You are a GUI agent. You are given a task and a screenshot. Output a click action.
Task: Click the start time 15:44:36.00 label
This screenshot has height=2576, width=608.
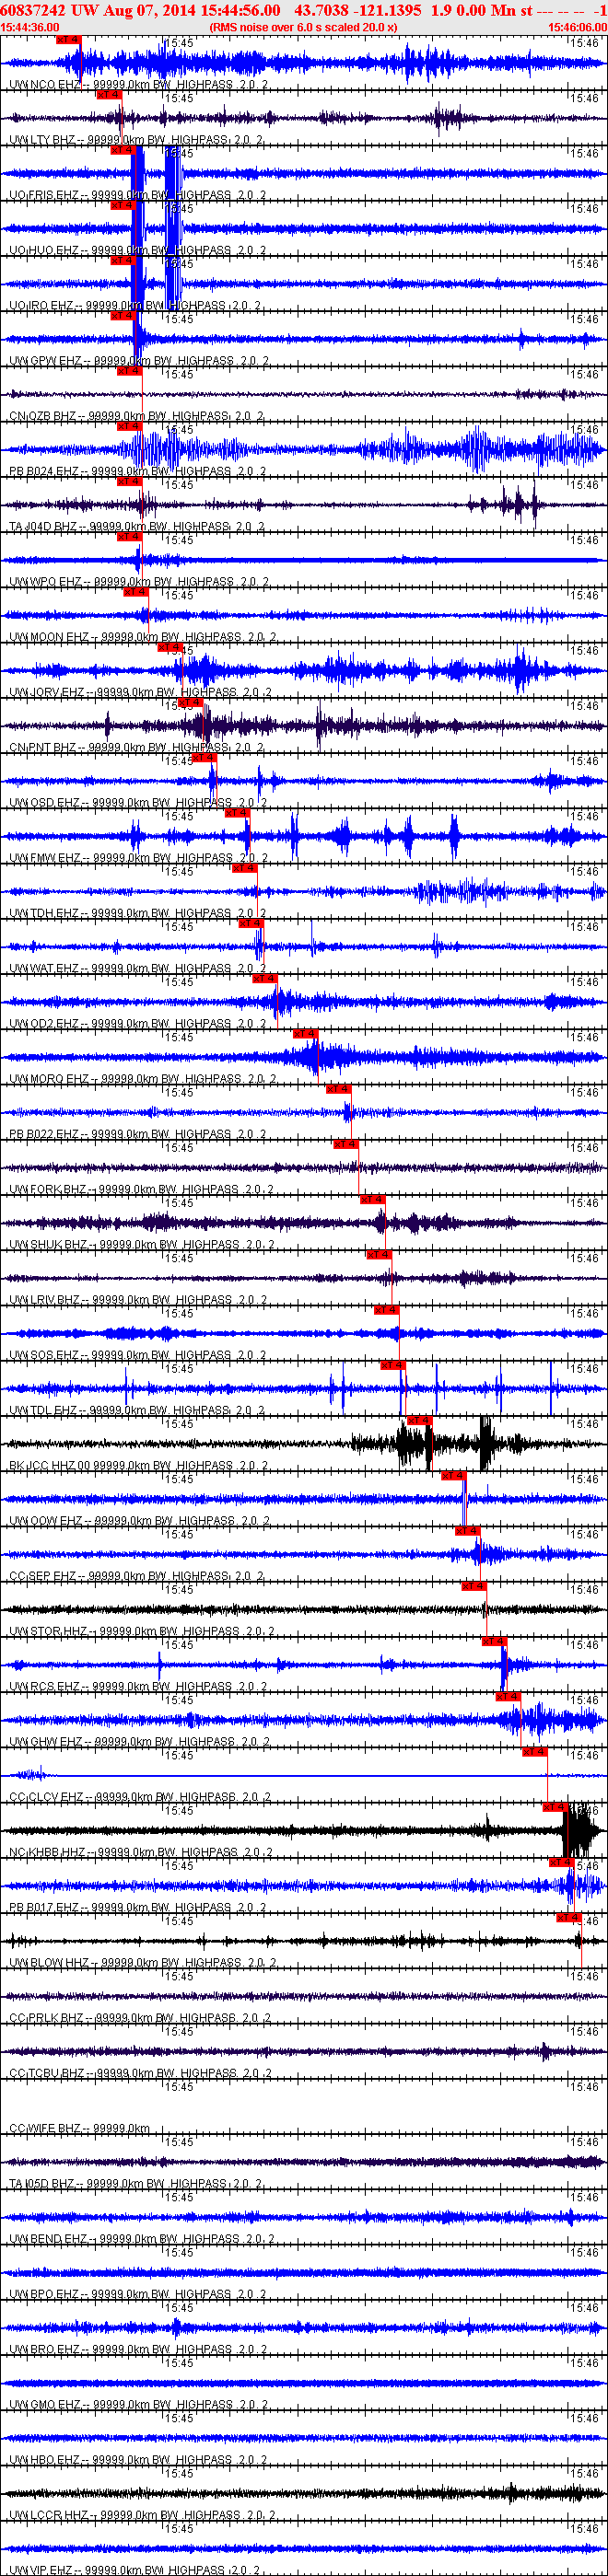30,27
